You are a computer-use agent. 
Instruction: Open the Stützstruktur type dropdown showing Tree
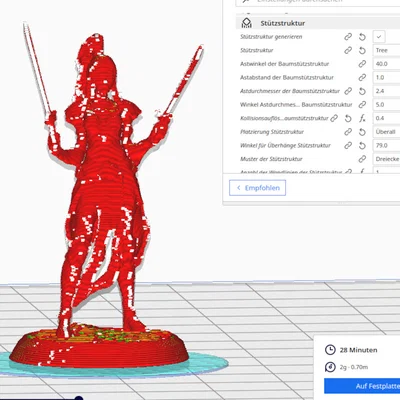coord(387,50)
